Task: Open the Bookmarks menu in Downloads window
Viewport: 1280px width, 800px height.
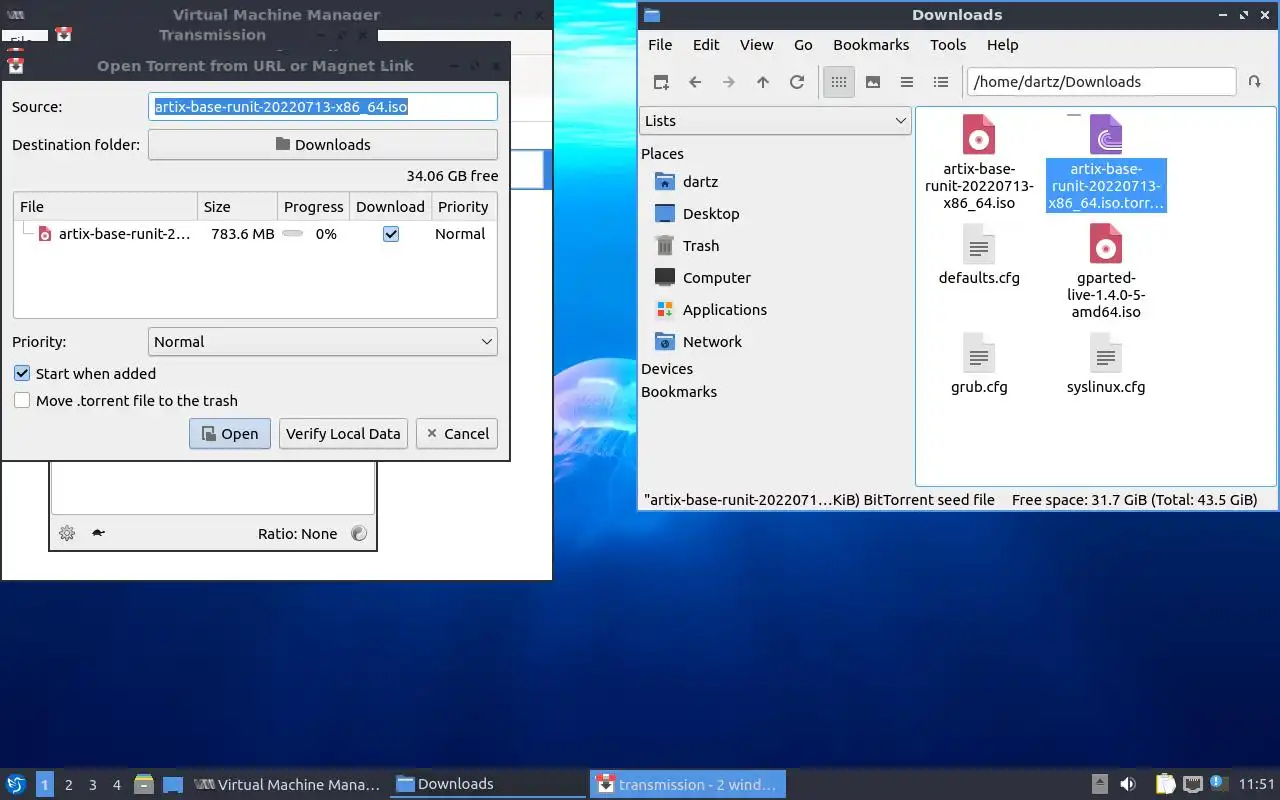Action: click(871, 44)
